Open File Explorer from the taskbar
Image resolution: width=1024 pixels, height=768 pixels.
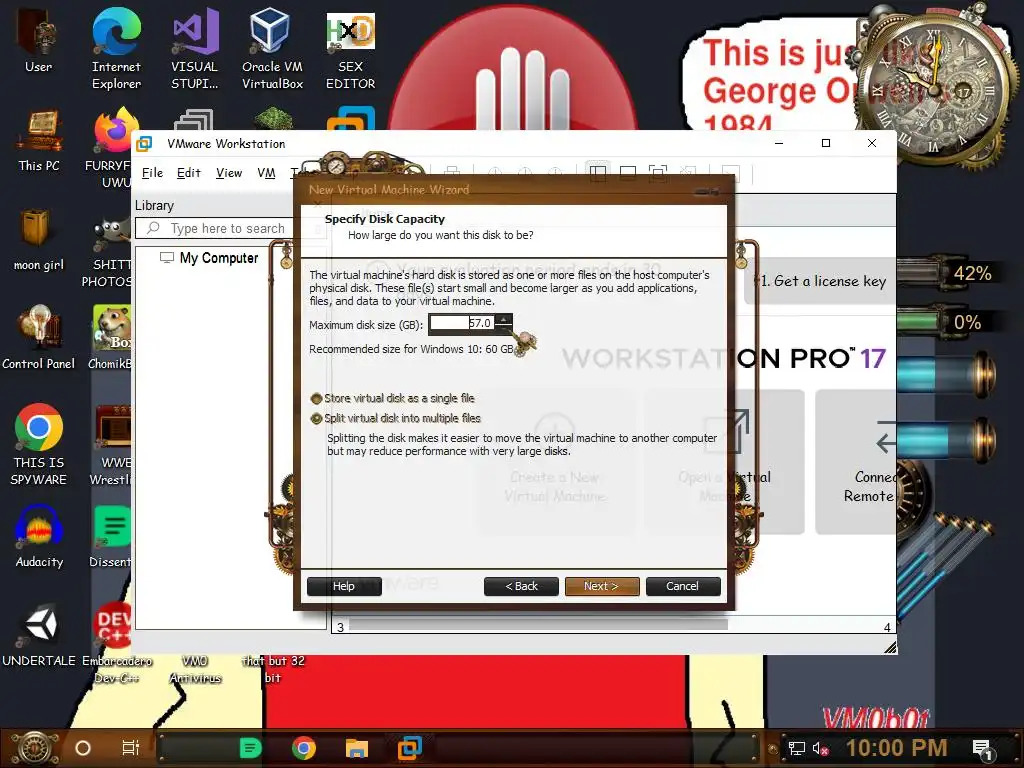357,748
